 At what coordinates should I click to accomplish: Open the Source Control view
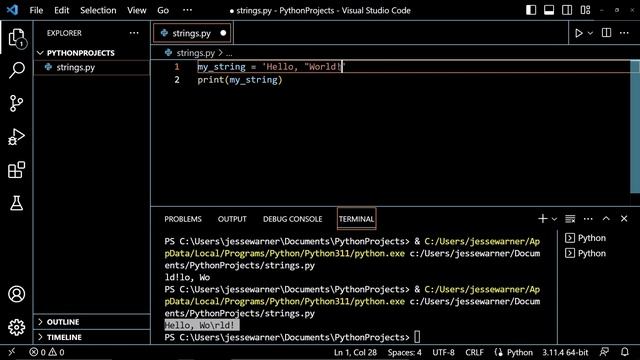point(16,103)
